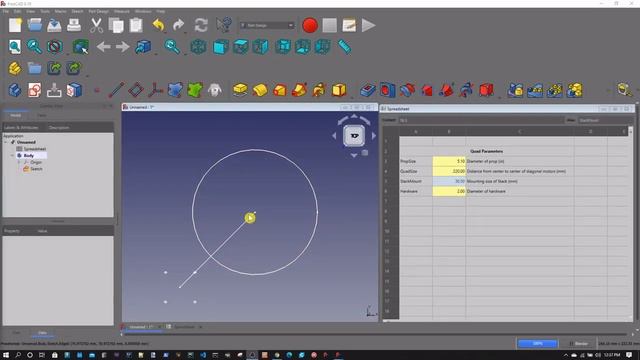Click the Cut scissors icon

pos(96,25)
